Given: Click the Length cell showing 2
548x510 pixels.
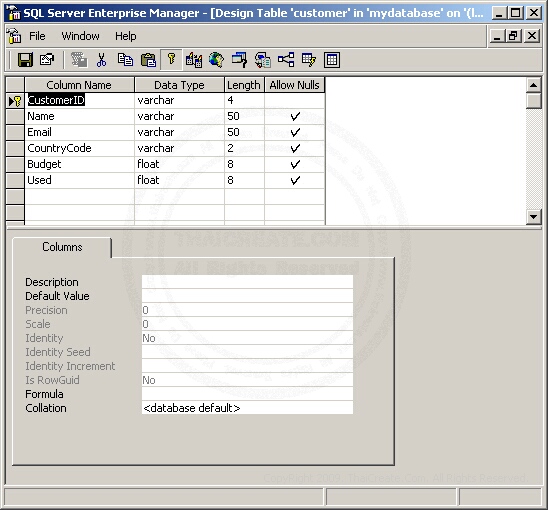Looking at the screenshot, I should (244, 149).
